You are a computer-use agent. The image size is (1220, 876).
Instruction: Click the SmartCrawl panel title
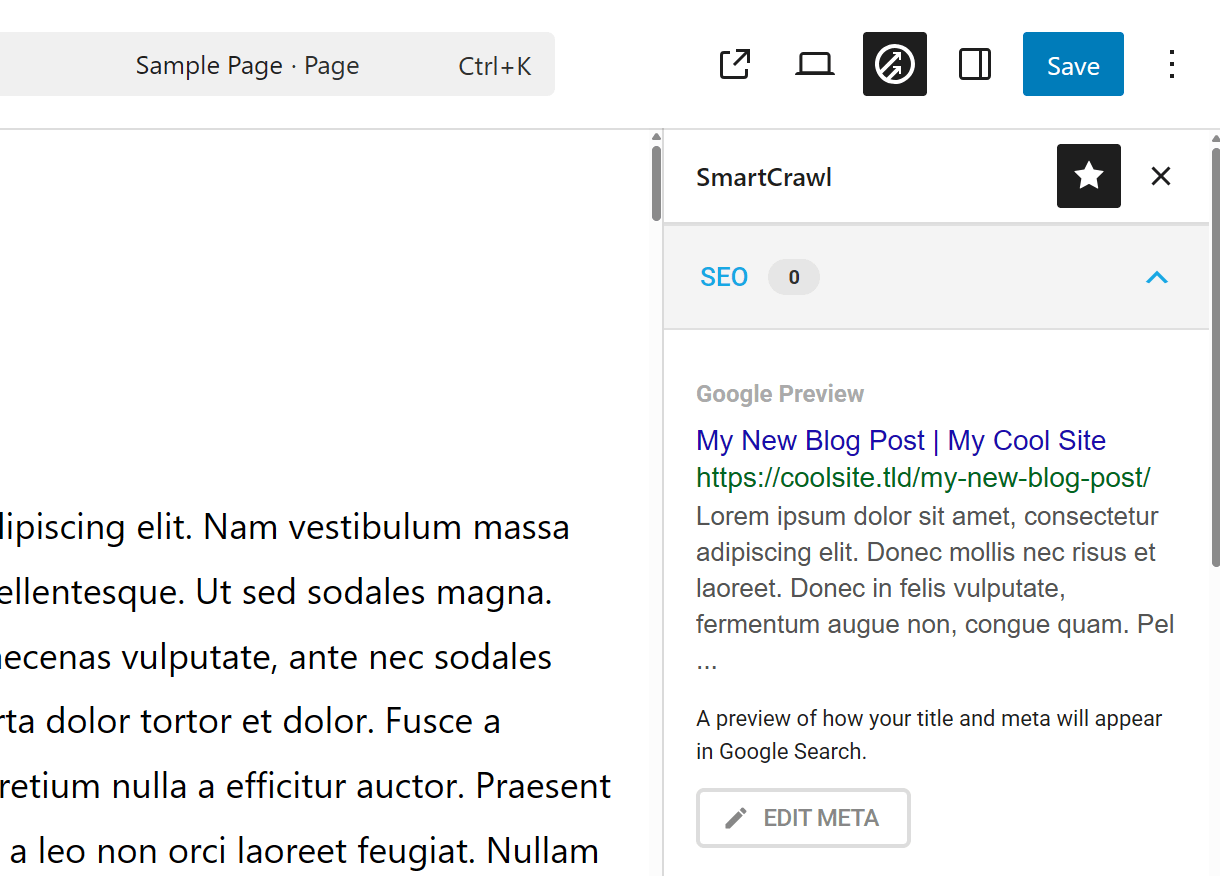(x=764, y=177)
